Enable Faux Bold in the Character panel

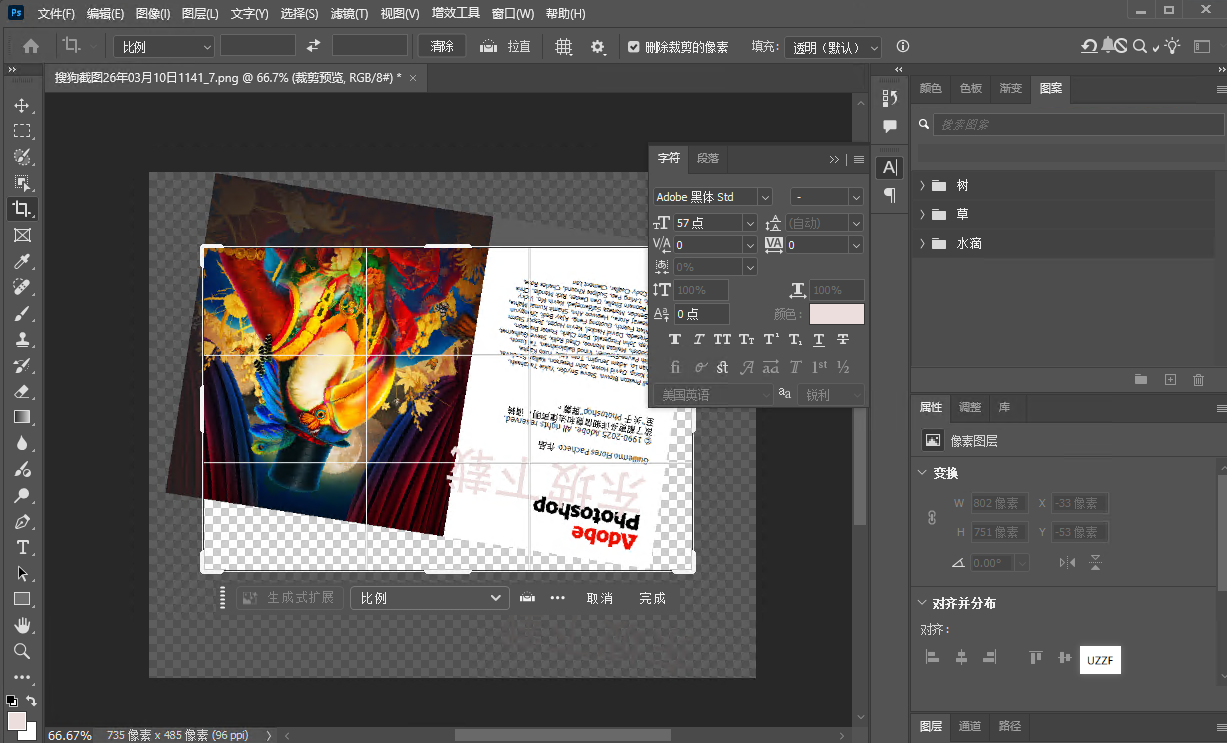pos(674,339)
